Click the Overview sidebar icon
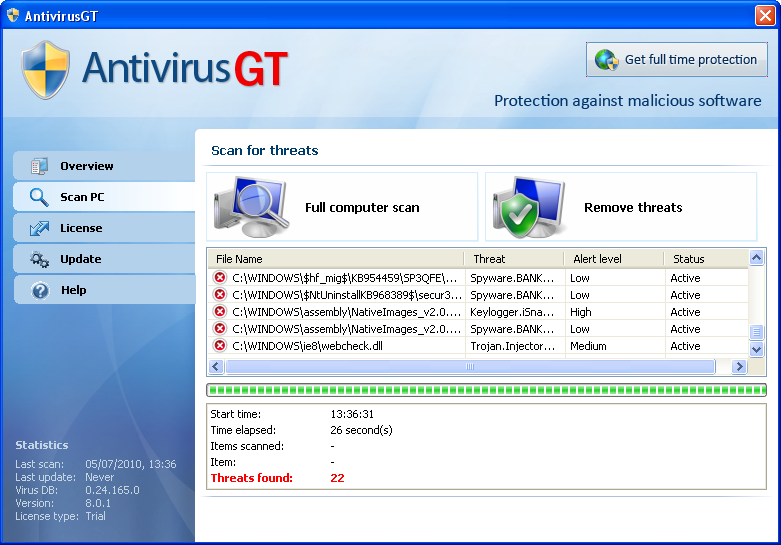 click(39, 166)
